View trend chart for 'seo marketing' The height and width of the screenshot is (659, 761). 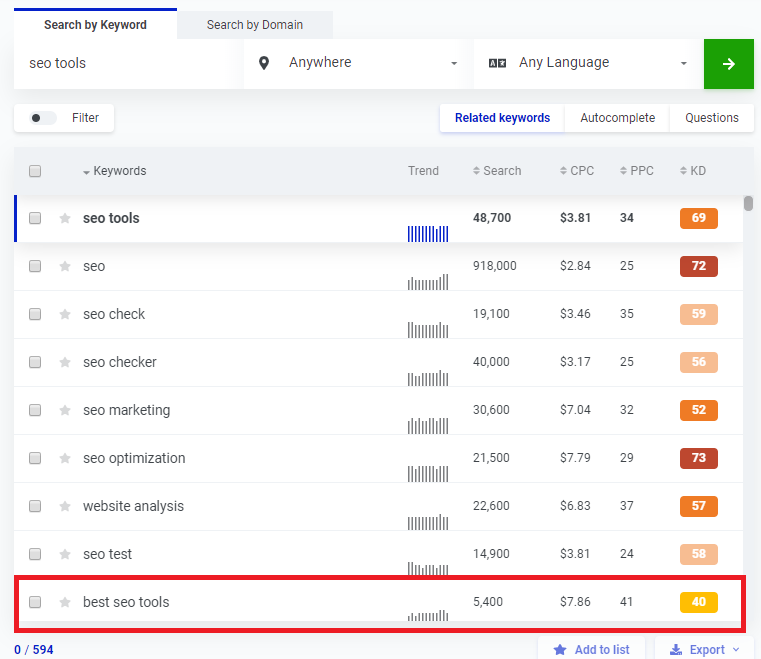[x=428, y=426]
